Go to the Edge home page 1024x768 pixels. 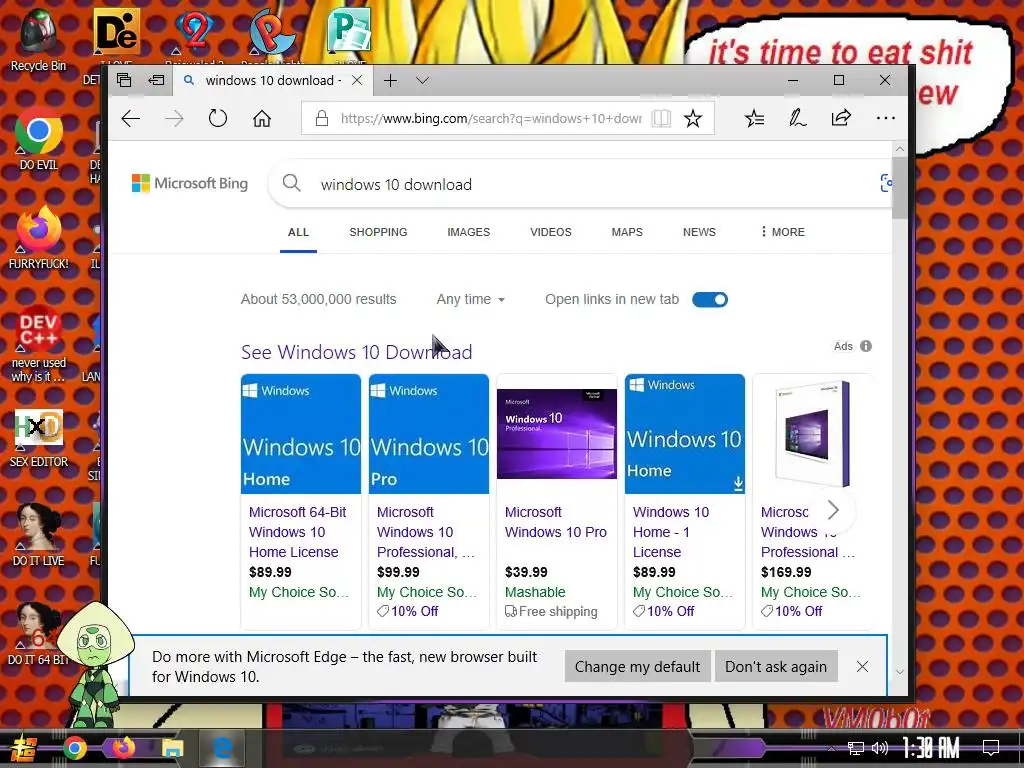coord(262,118)
